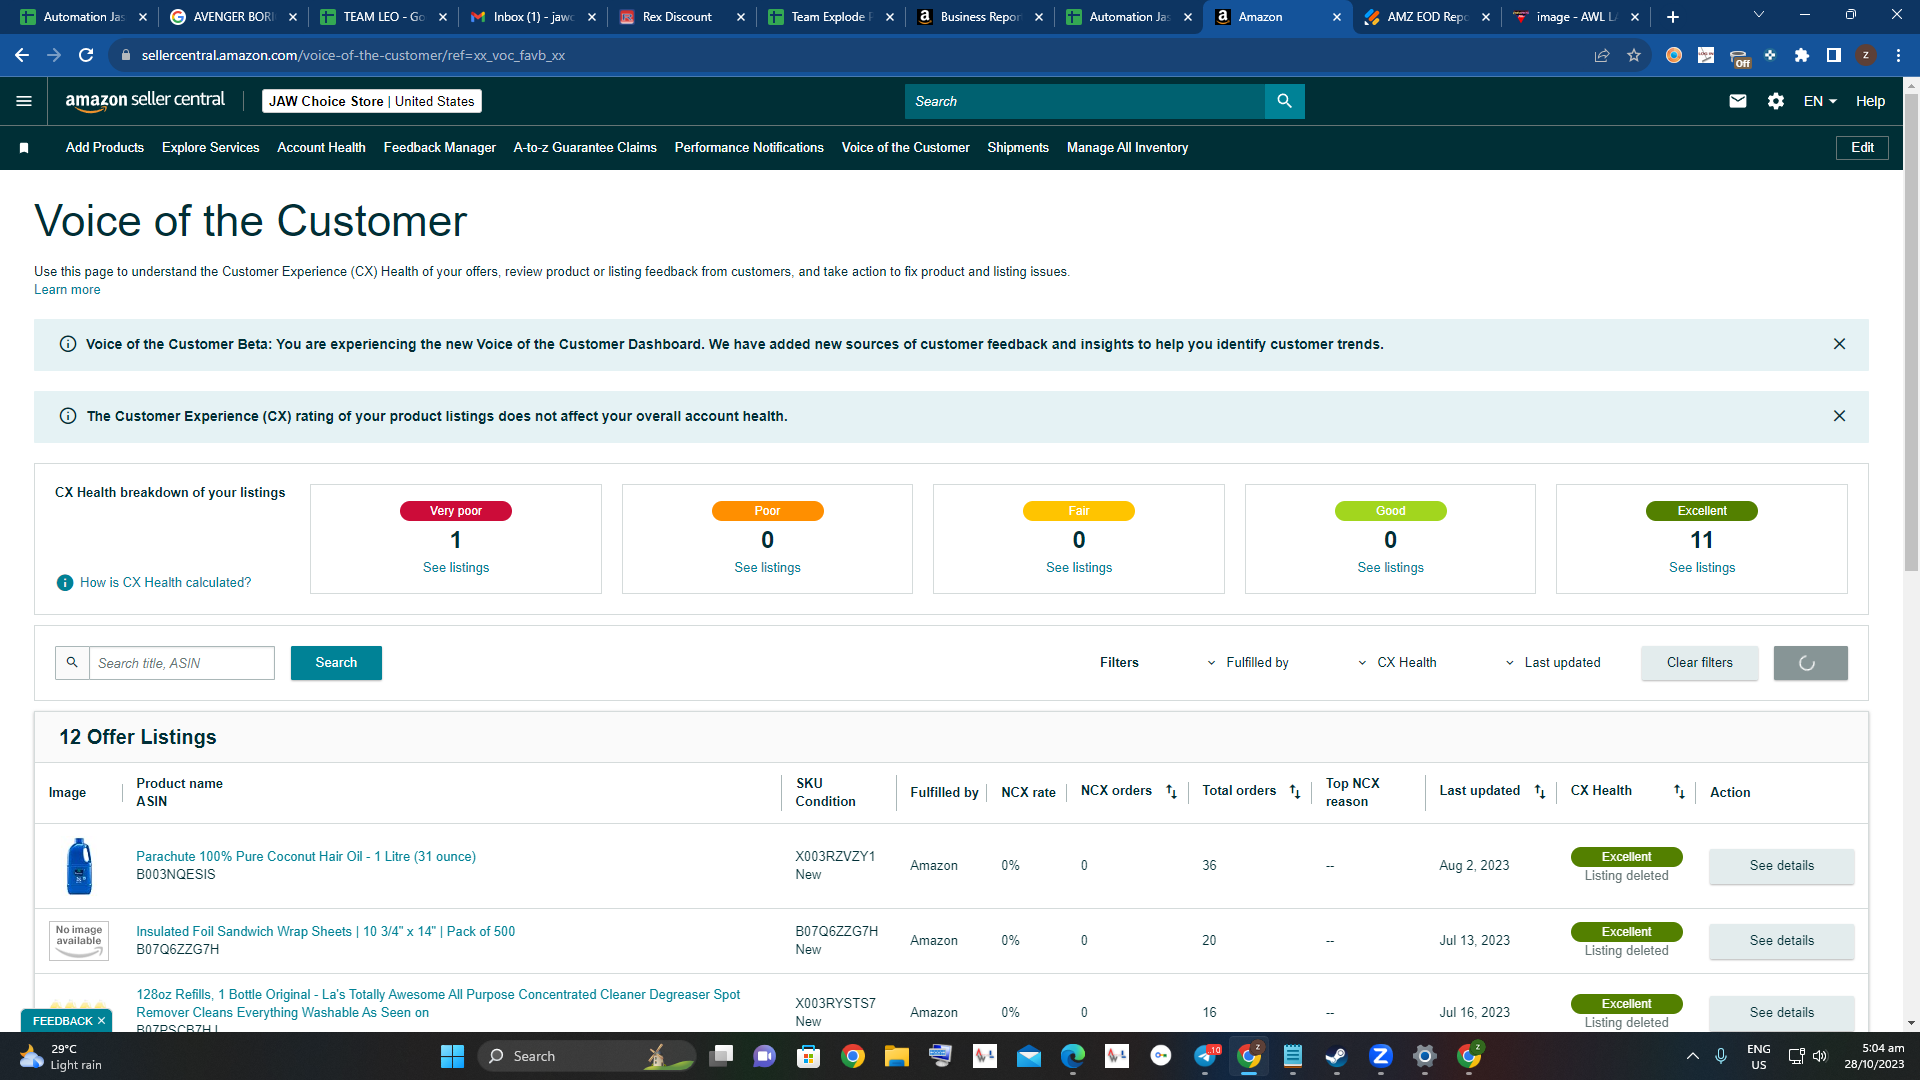Image resolution: width=1920 pixels, height=1080 pixels.
Task: Switch to the AMZ EOD Report tab
Action: (x=1427, y=17)
